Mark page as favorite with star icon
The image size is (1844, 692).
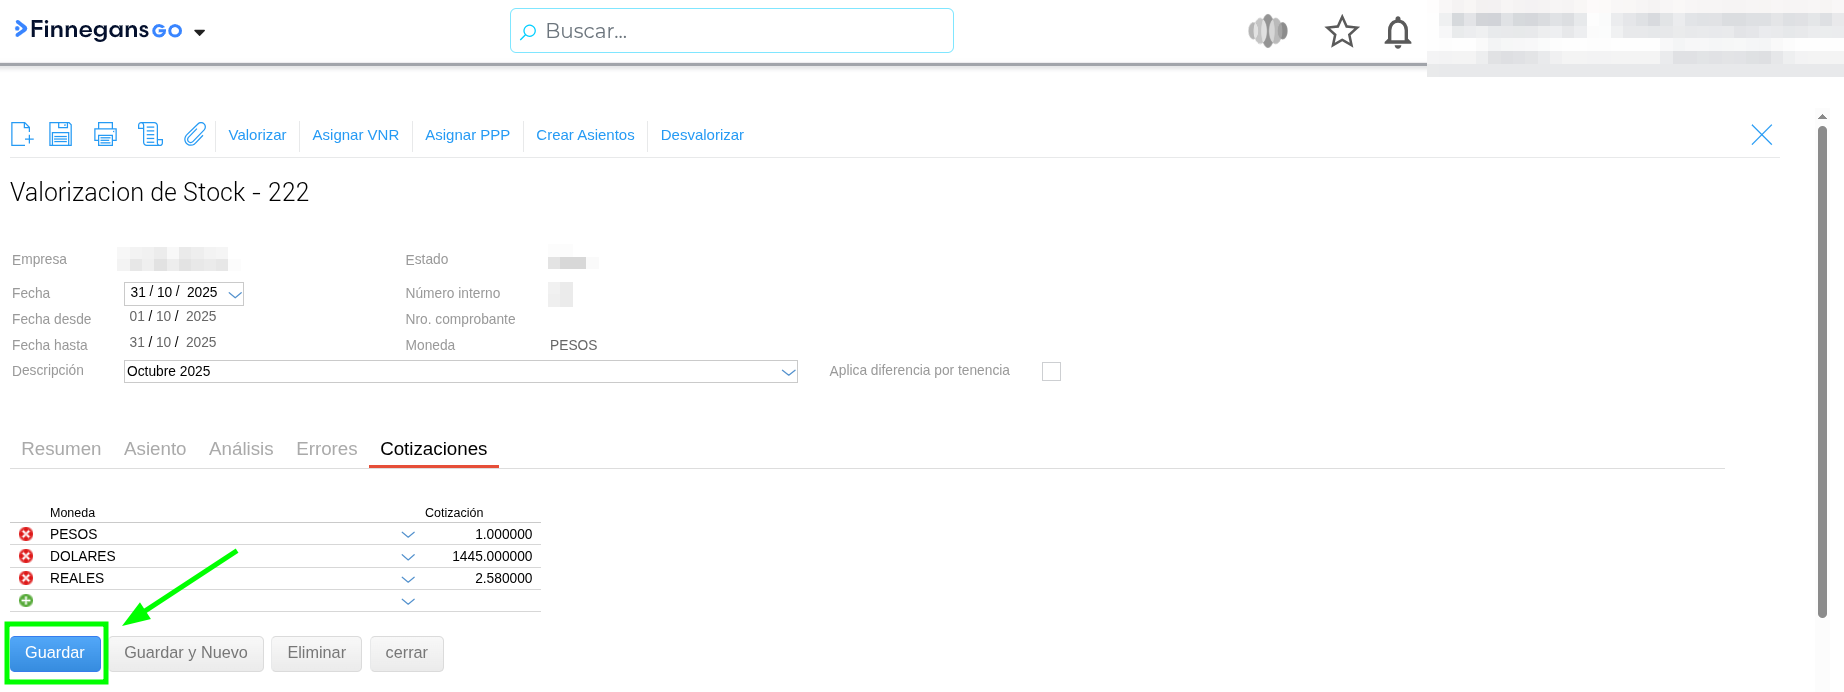point(1341,32)
